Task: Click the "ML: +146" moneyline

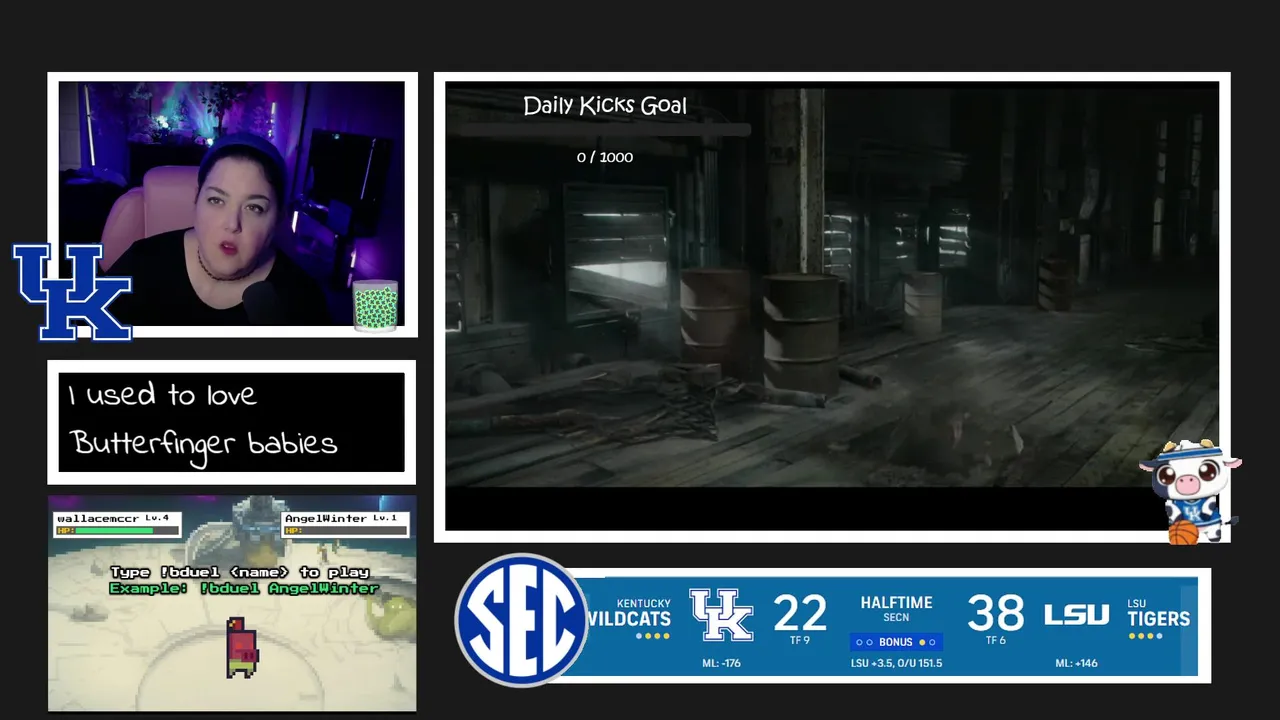Action: 1076,663
